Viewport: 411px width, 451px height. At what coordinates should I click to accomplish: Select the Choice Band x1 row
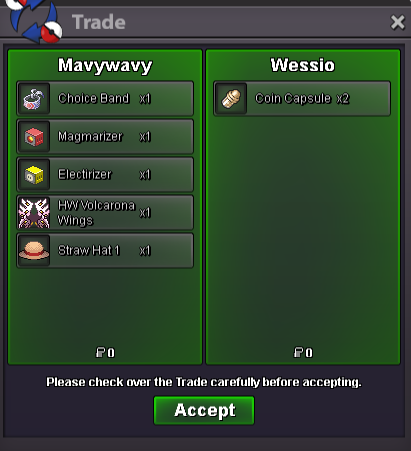point(105,99)
